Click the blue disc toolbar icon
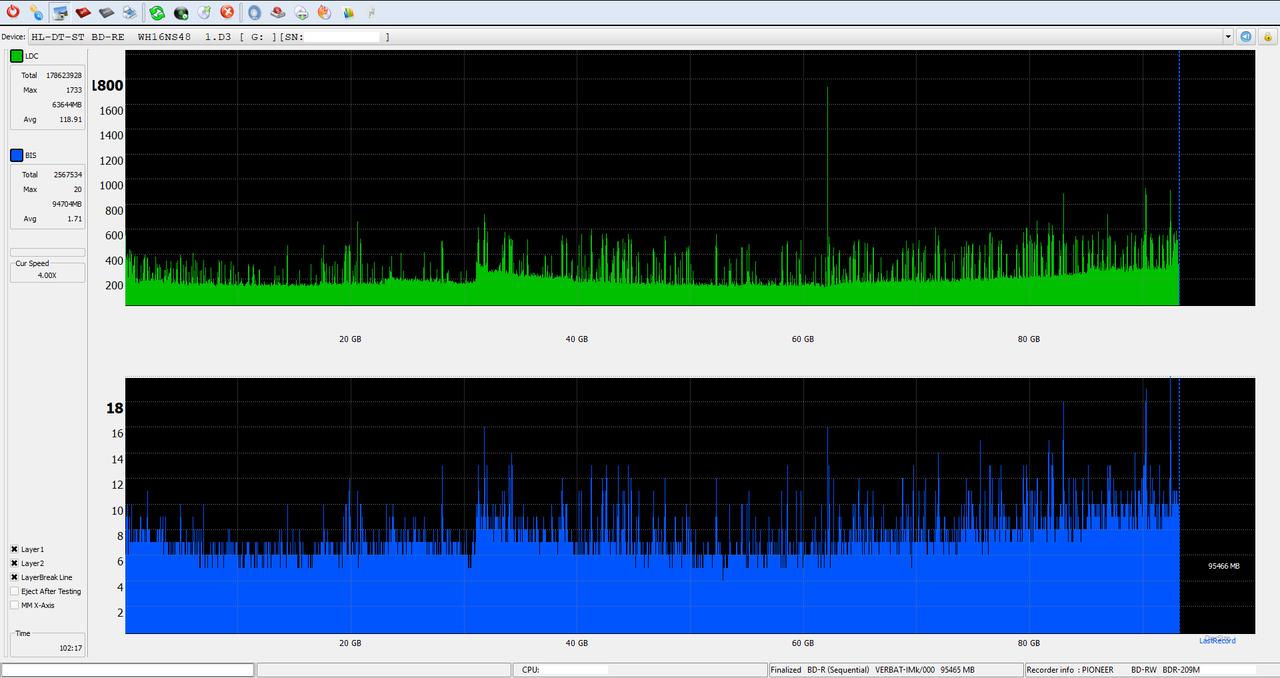 [255, 12]
